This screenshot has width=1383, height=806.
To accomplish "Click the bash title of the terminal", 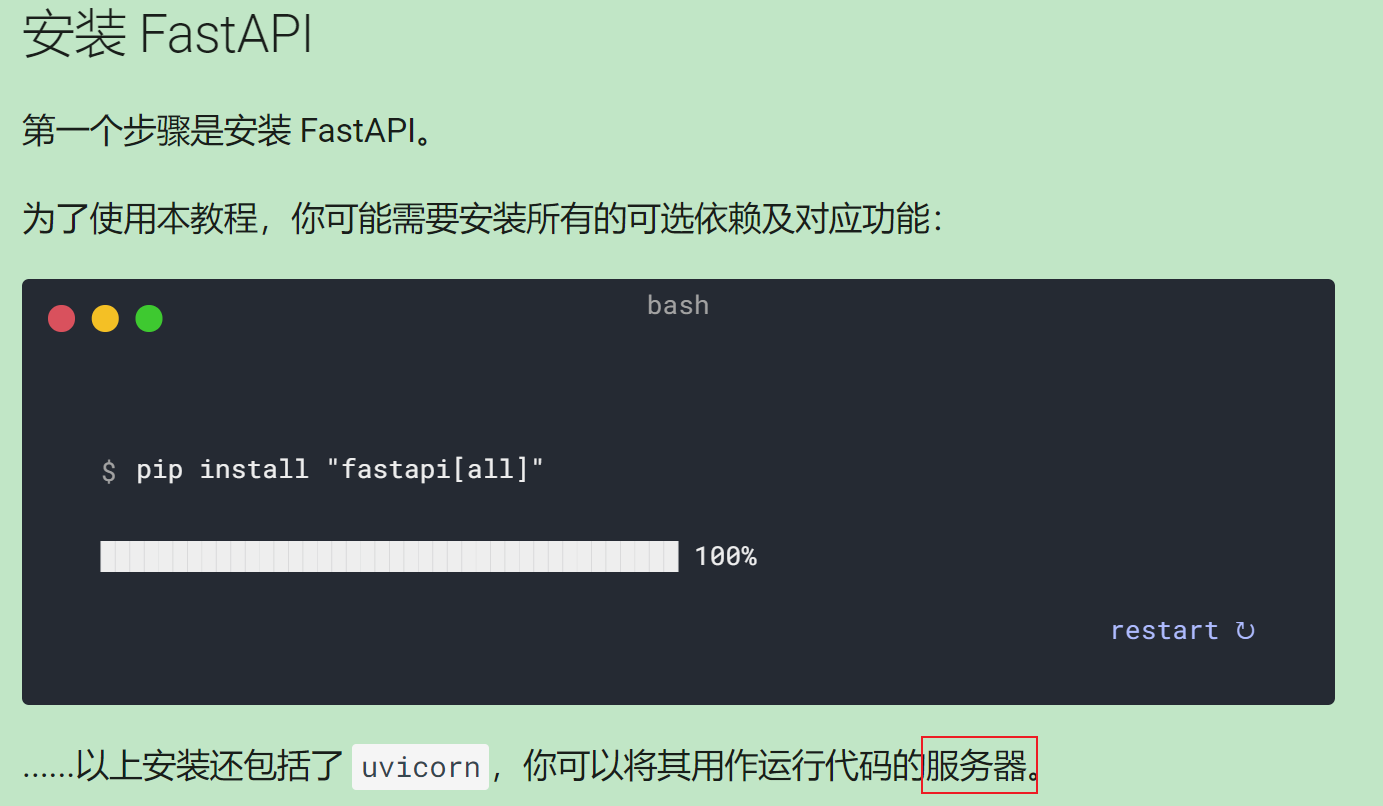I will pos(678,305).
